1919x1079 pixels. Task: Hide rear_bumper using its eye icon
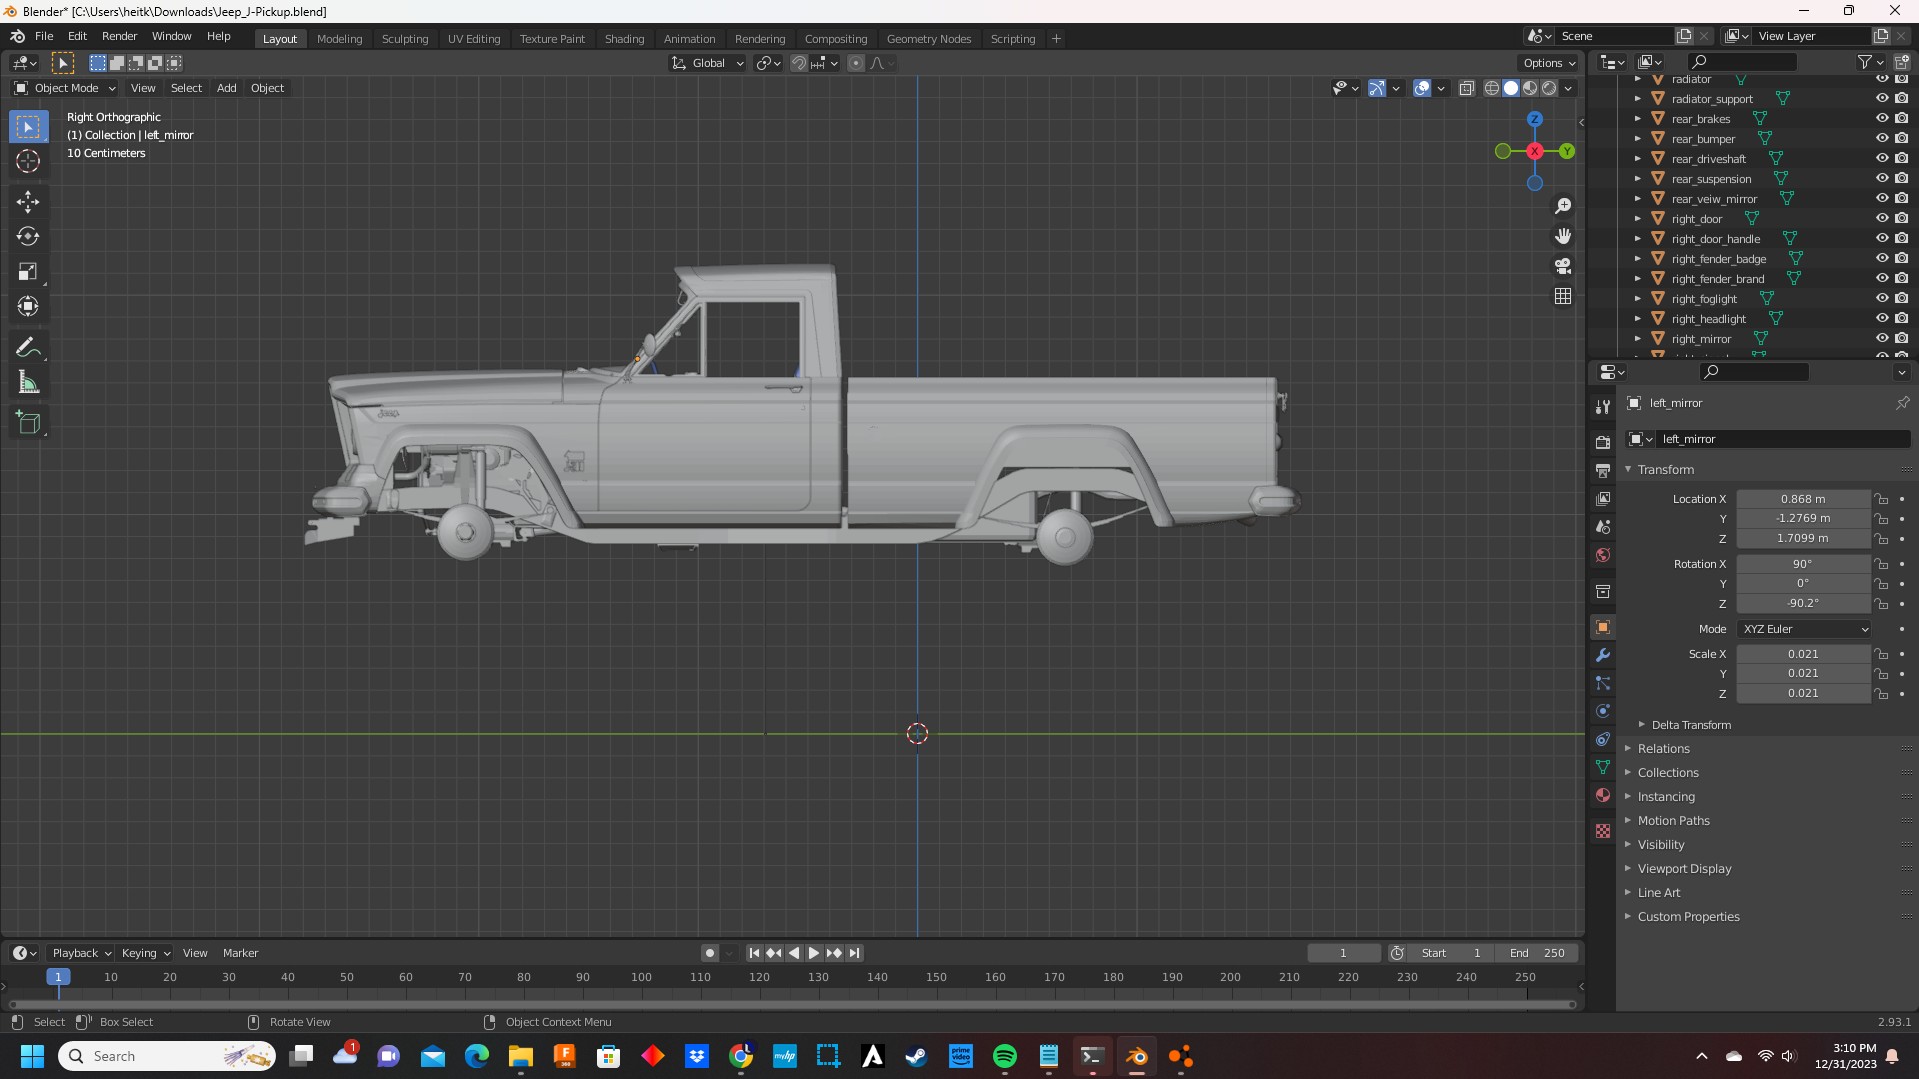[x=1881, y=138]
